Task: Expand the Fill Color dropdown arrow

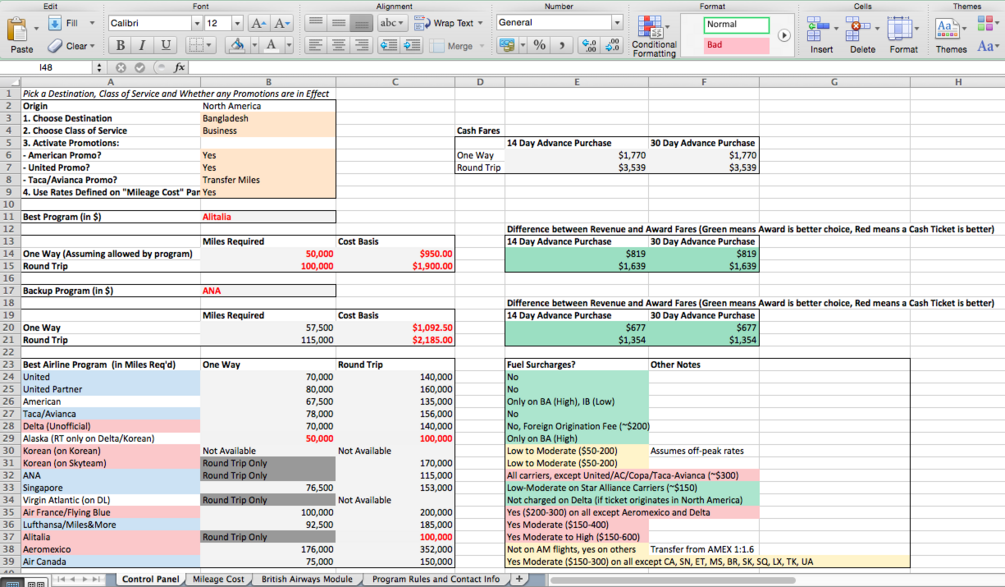Action: pos(254,45)
